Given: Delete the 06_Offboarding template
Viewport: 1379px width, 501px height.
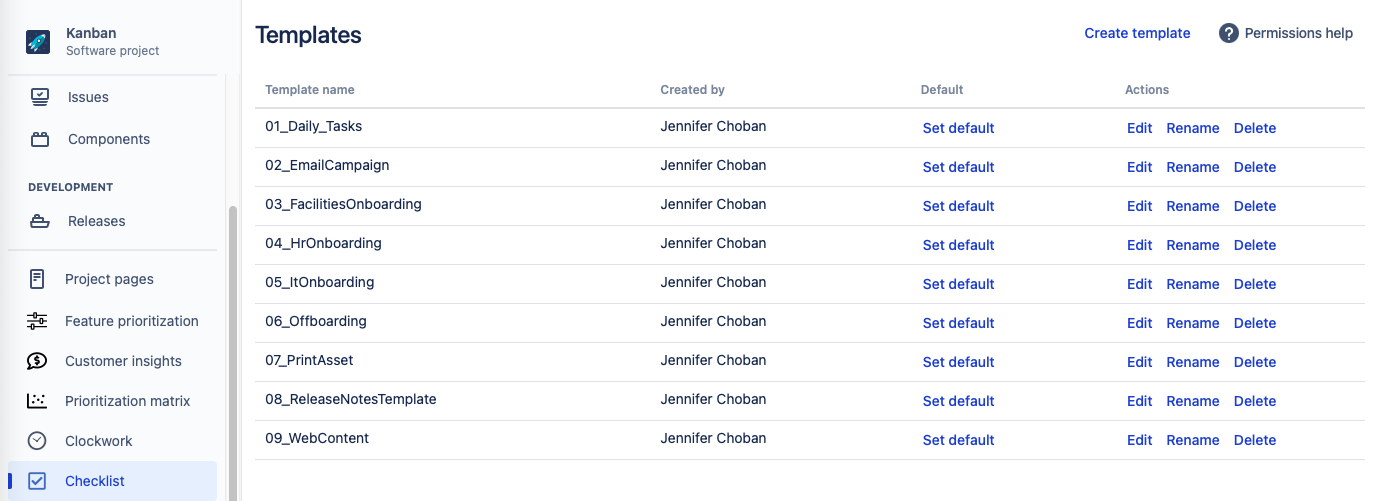Looking at the screenshot, I should (x=1254, y=323).
